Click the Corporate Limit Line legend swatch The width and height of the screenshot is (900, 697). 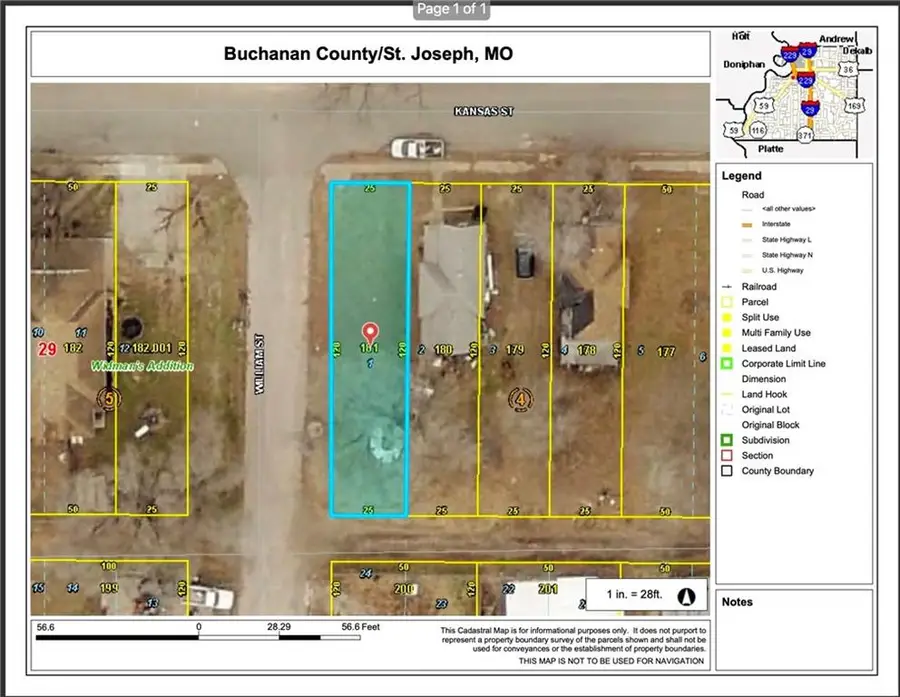(x=725, y=363)
